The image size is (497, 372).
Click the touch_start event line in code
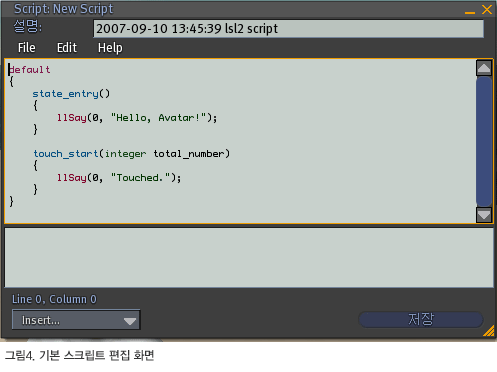[x=132, y=154]
